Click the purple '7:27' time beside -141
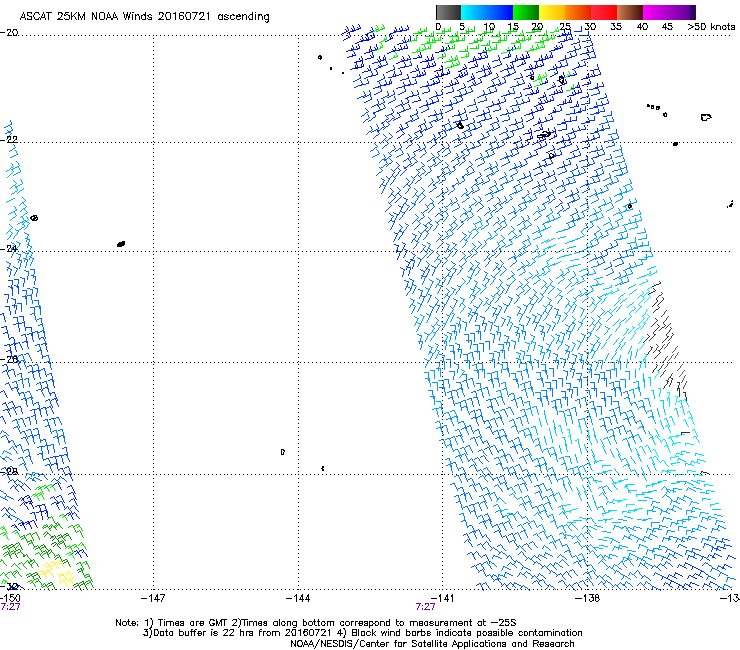 425,607
